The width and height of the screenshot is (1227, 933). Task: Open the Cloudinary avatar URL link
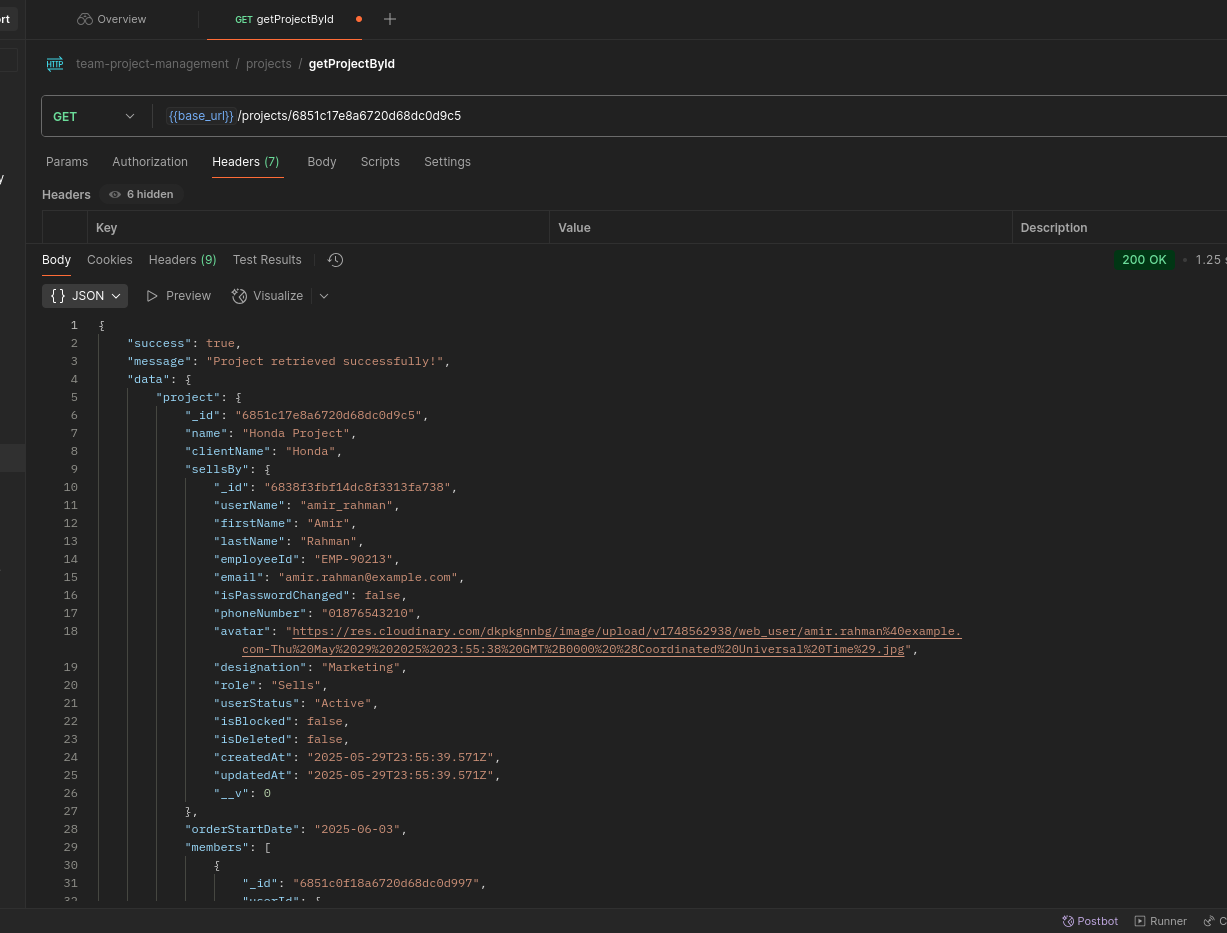[625, 632]
